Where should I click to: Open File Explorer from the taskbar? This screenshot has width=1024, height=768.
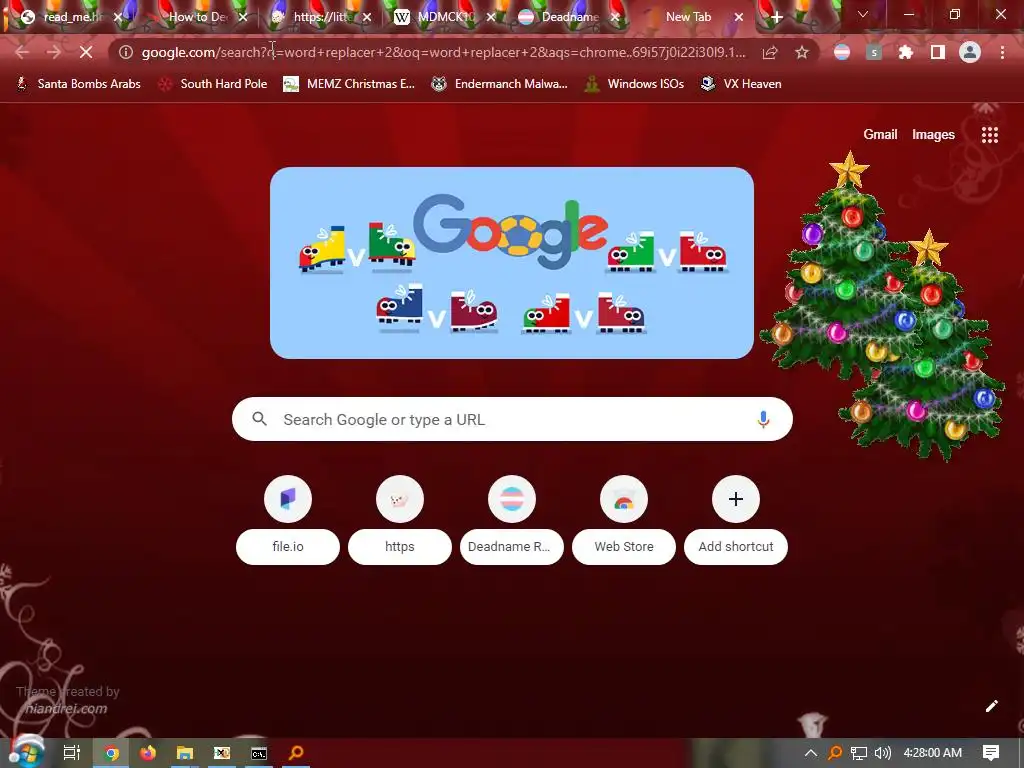pos(185,753)
